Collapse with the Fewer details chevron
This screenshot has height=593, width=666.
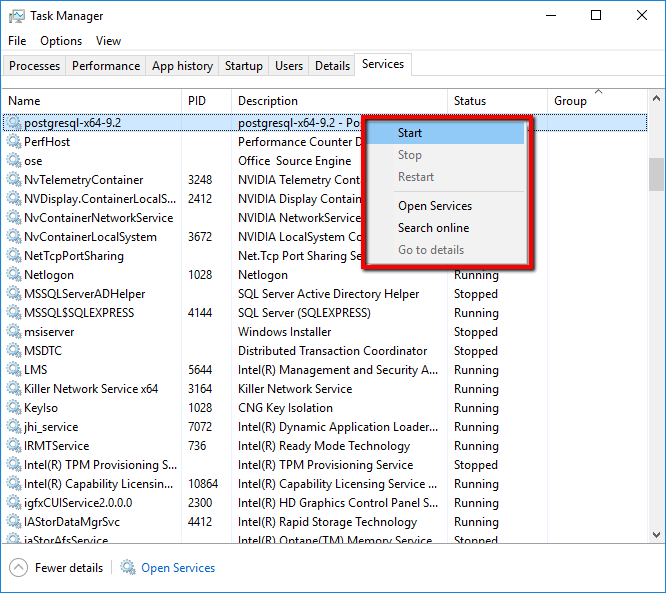tap(18, 568)
